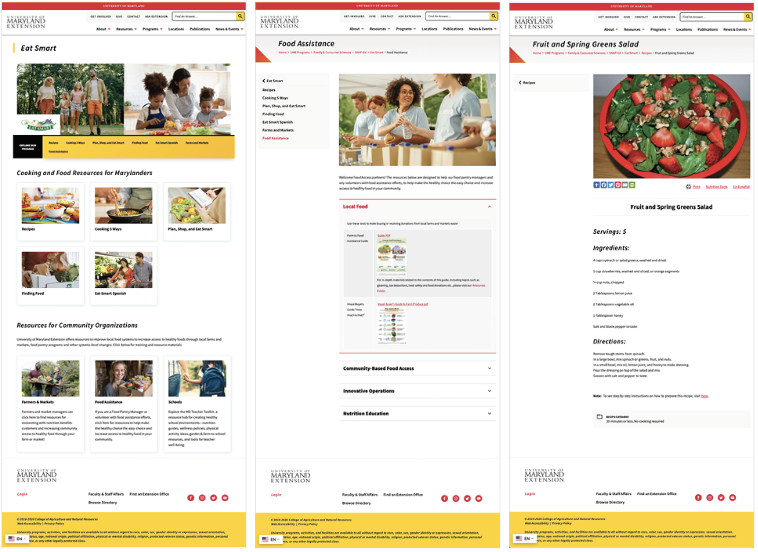Open the Plan, Shop, and Eat Smart card
The width and height of the screenshot is (758, 552).
(x=197, y=212)
